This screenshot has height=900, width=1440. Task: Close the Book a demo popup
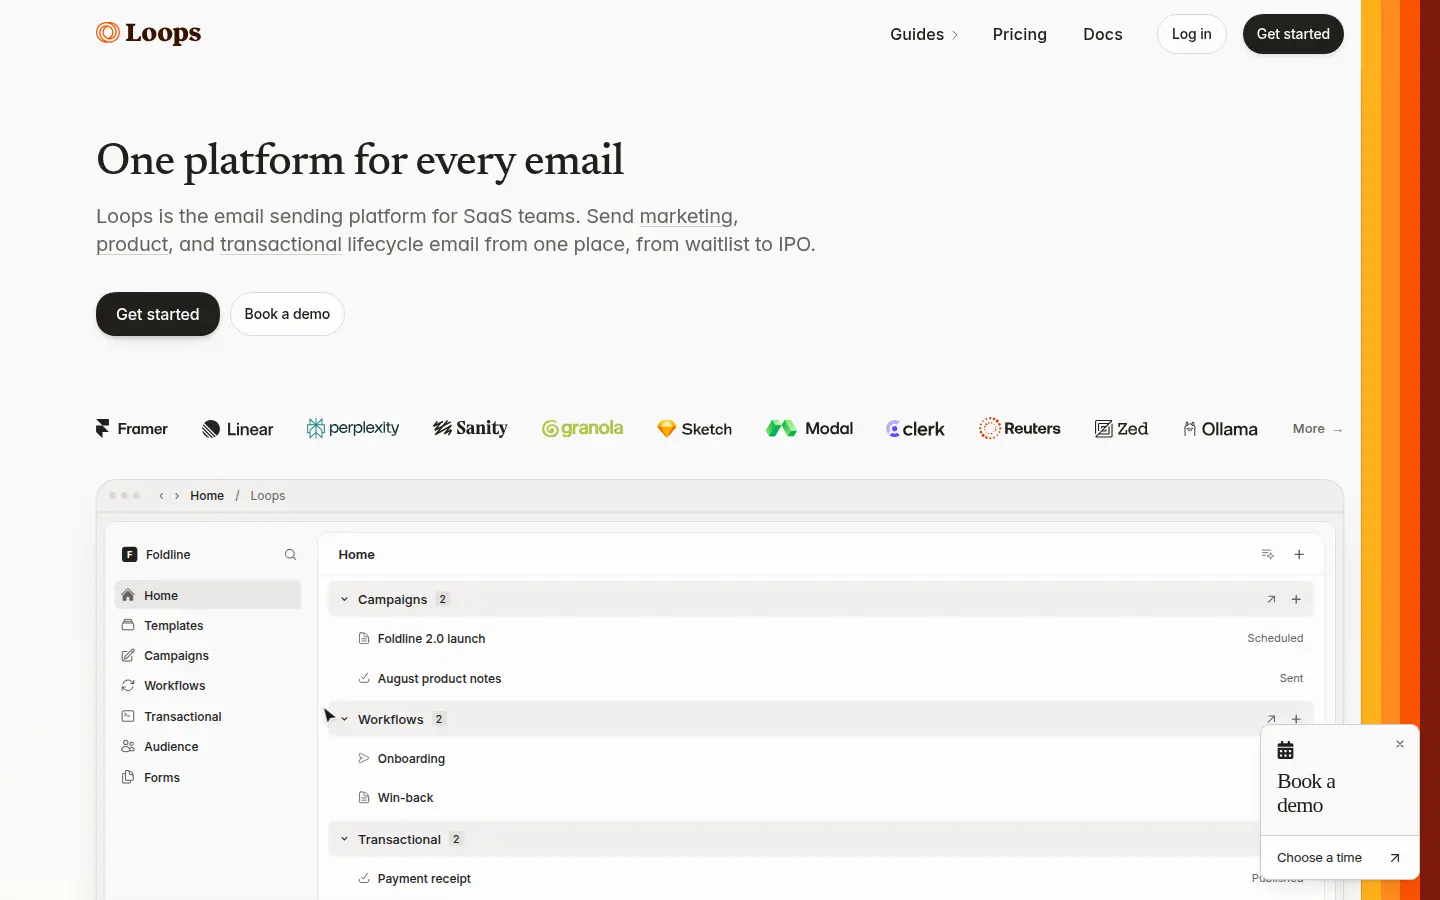[1400, 744]
